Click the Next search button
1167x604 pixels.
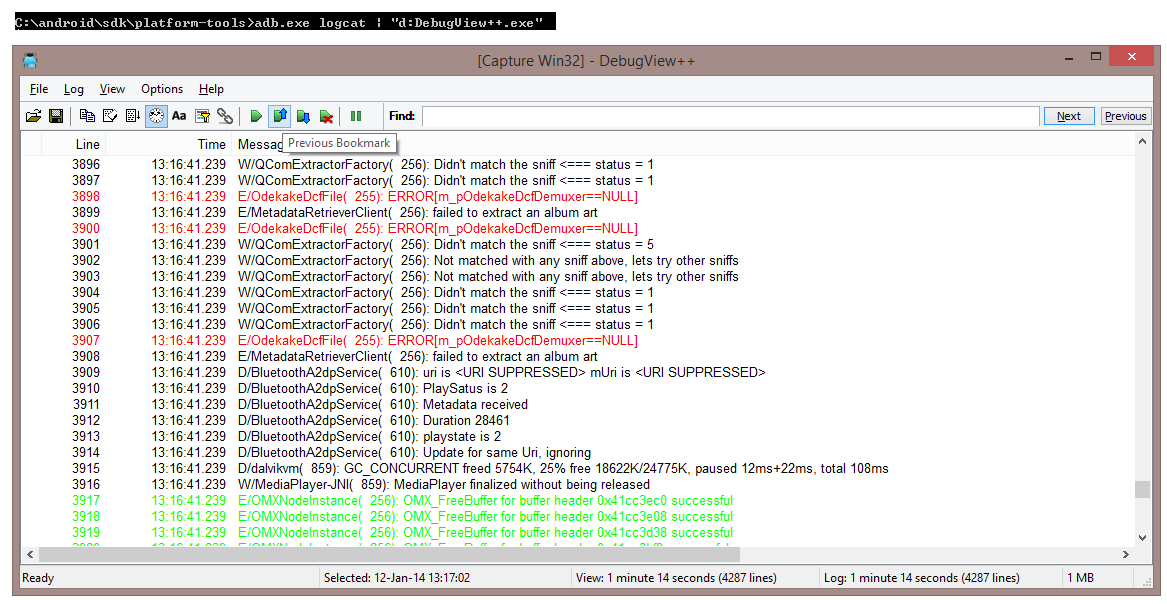coord(1068,115)
